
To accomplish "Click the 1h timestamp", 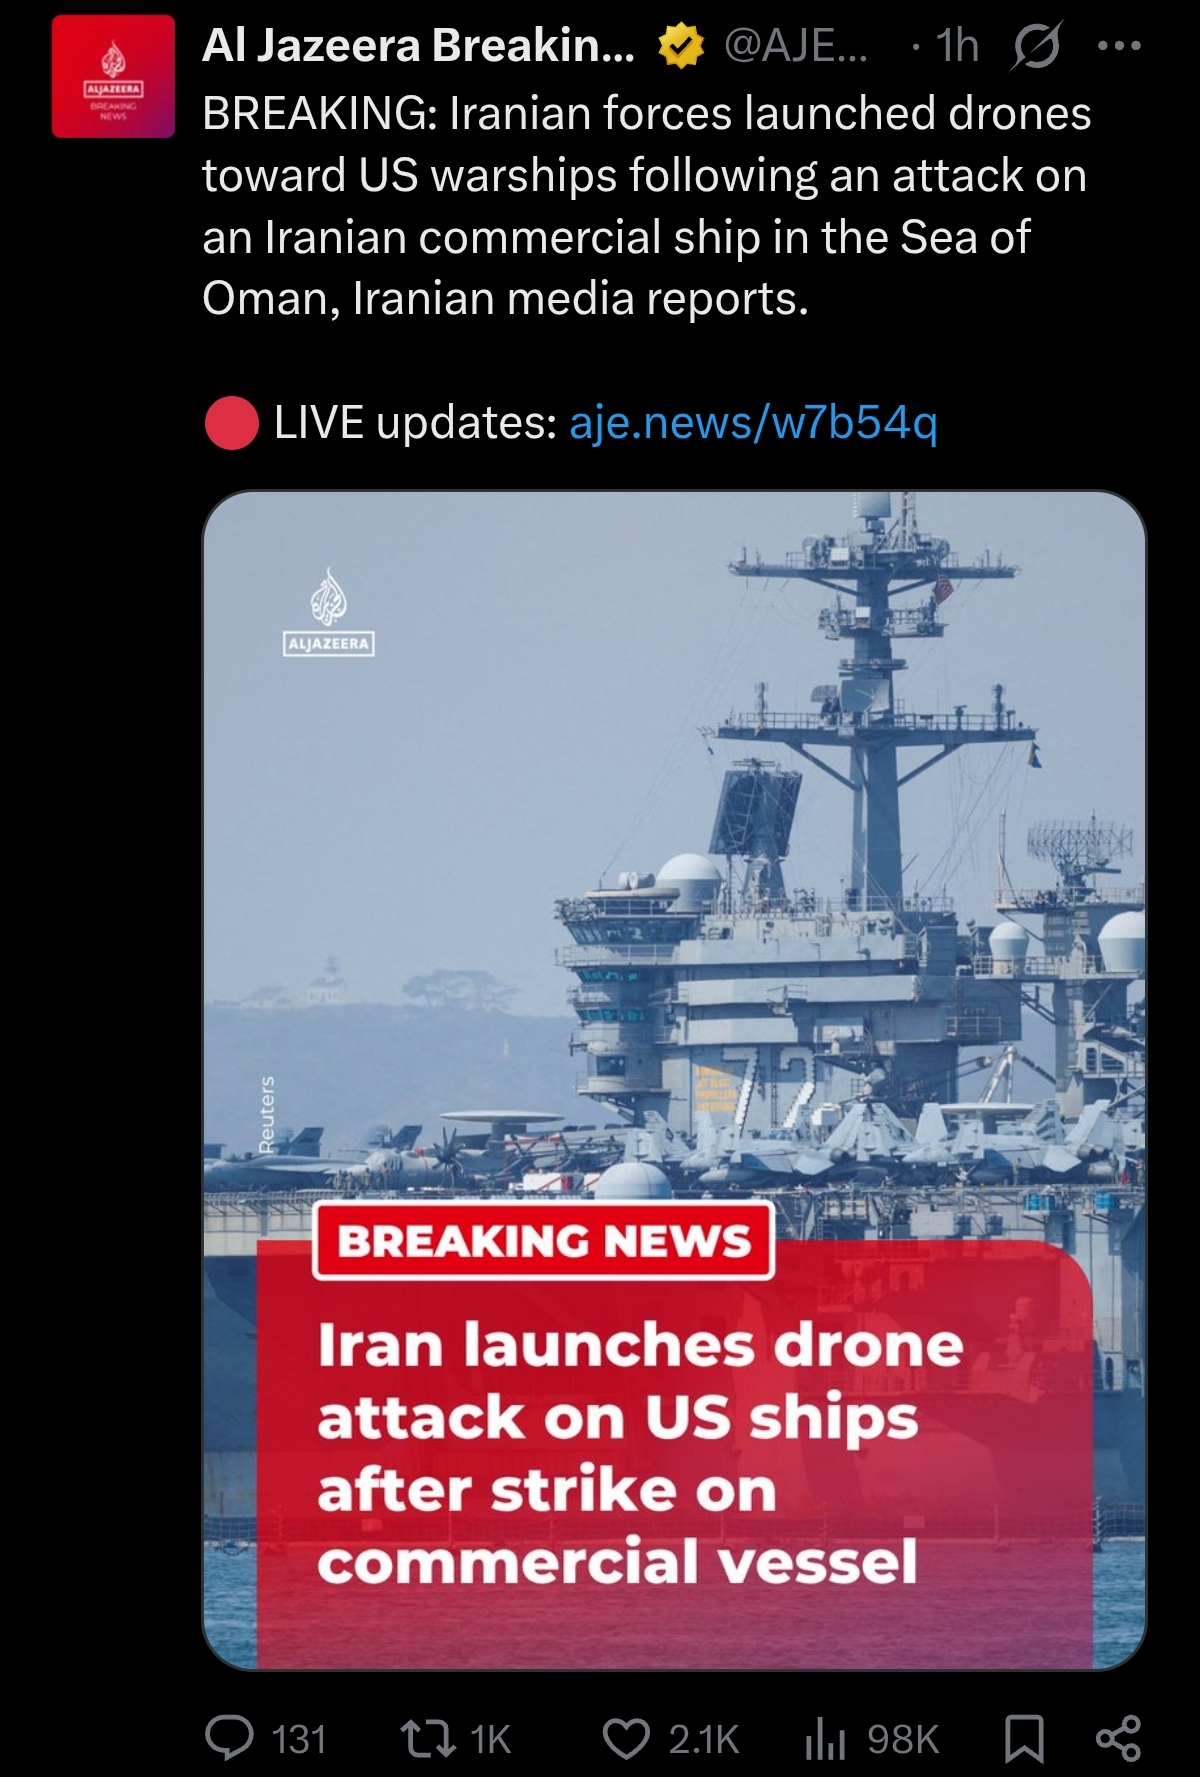I will [x=957, y=46].
